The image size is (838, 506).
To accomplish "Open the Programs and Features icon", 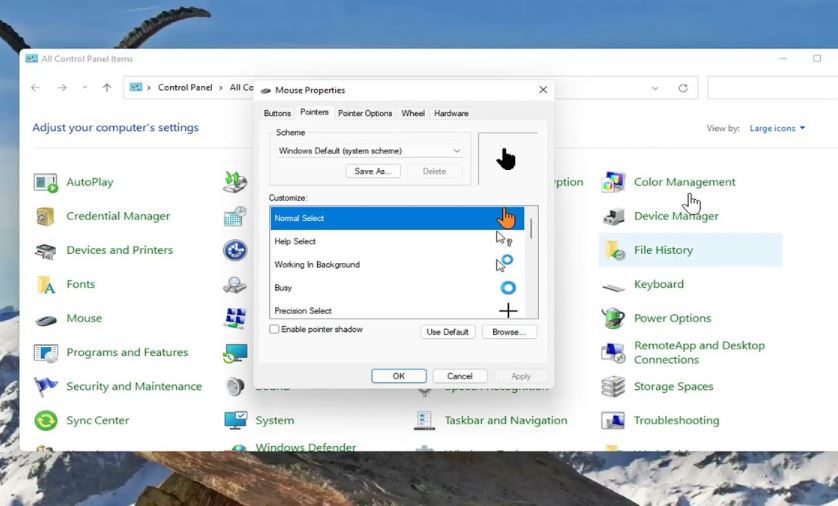I will pyautogui.click(x=45, y=353).
